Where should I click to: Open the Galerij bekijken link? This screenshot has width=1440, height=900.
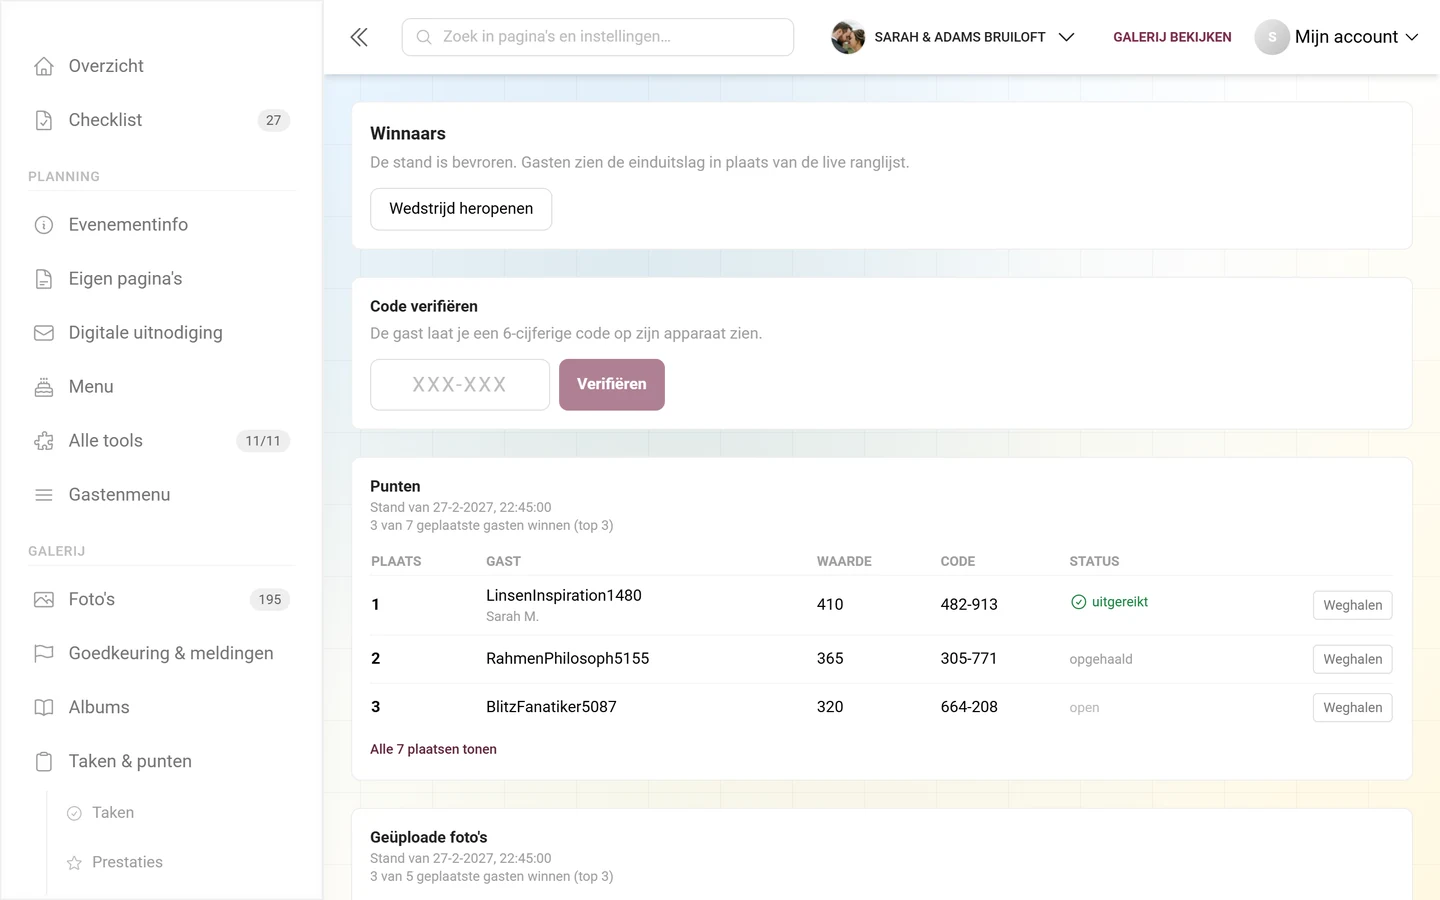click(1172, 37)
